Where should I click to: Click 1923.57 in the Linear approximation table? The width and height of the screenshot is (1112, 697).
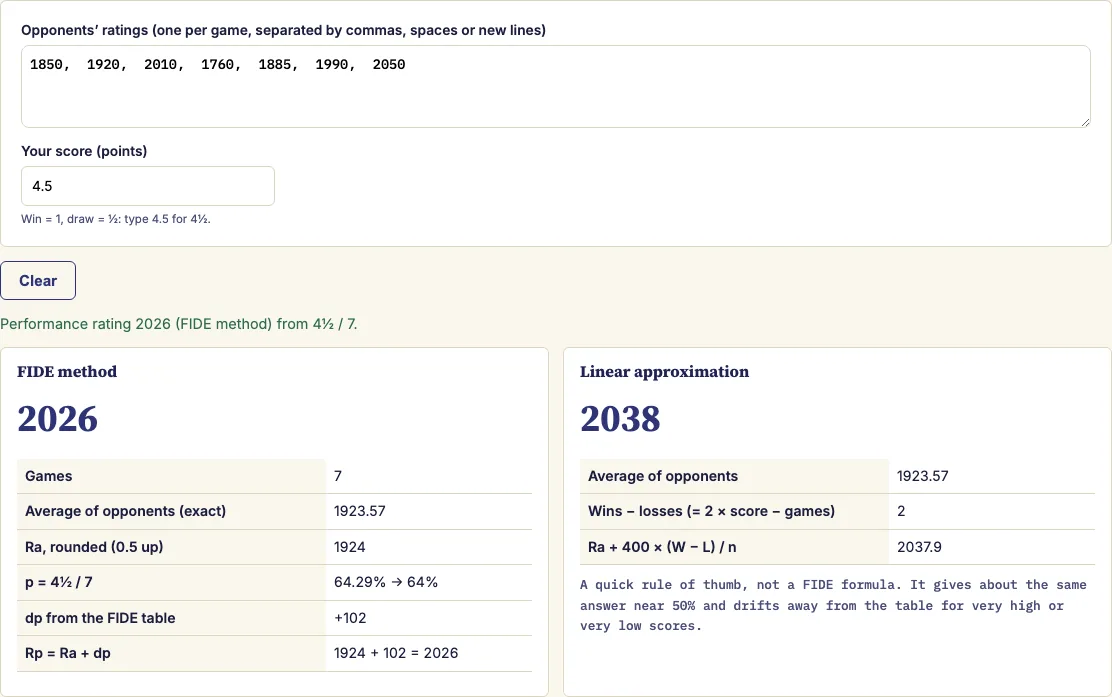(922, 476)
